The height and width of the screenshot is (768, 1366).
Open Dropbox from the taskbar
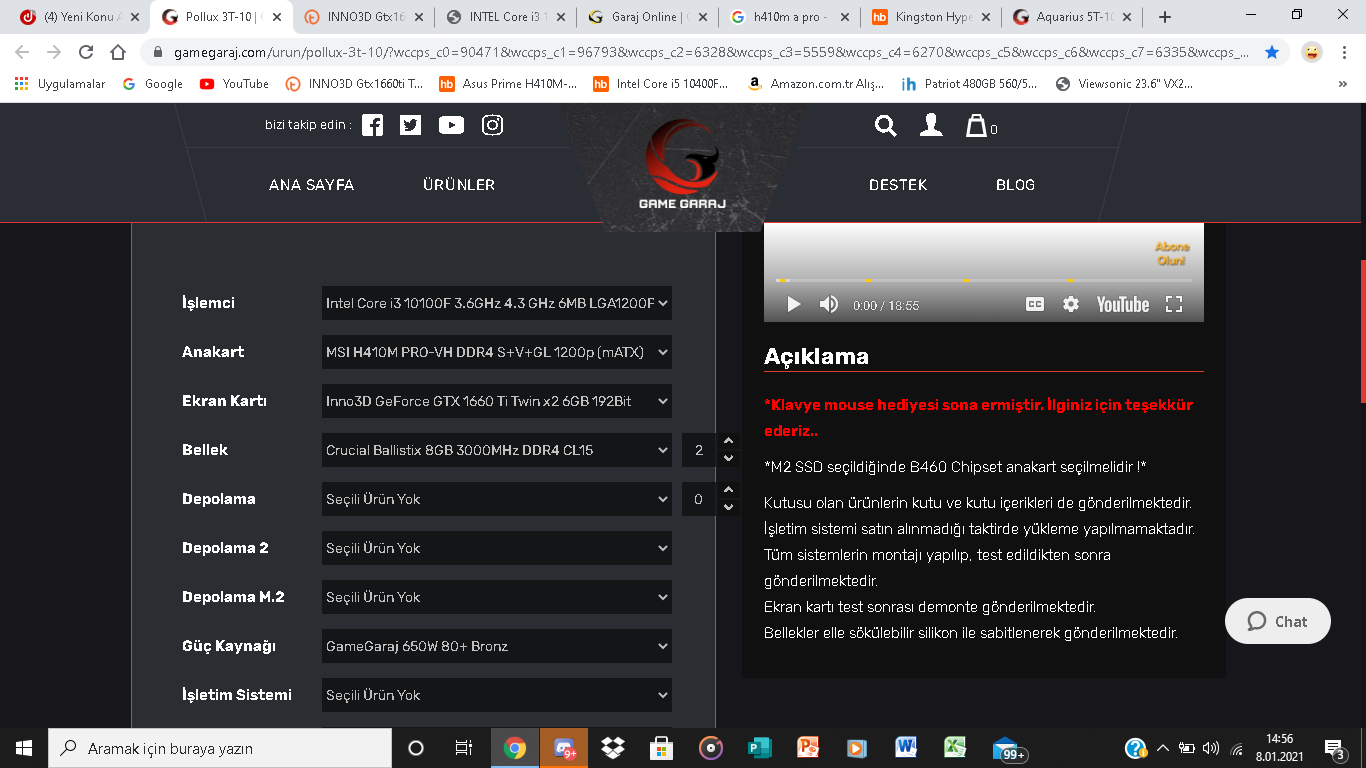pyautogui.click(x=613, y=748)
